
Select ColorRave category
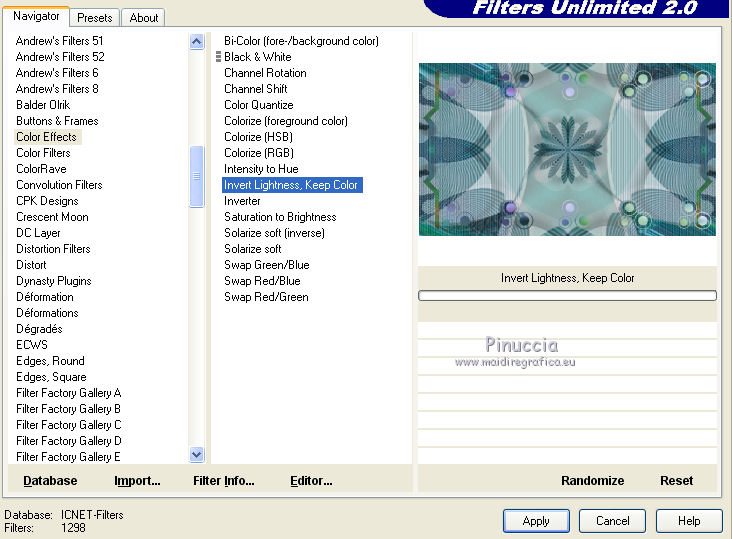point(41,169)
